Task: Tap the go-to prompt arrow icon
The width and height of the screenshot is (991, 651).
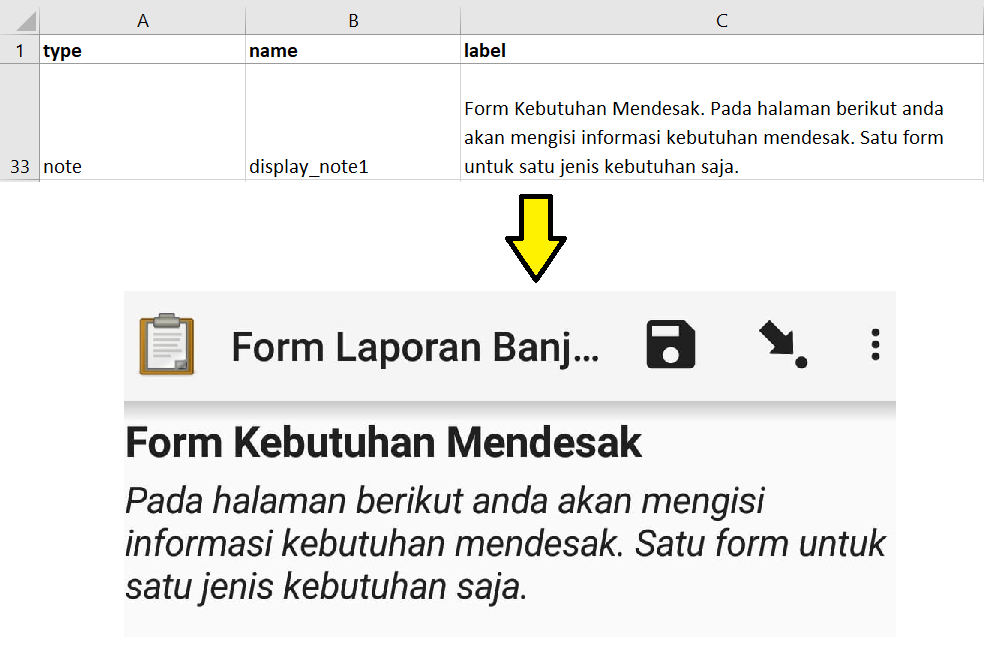Action: 782,345
